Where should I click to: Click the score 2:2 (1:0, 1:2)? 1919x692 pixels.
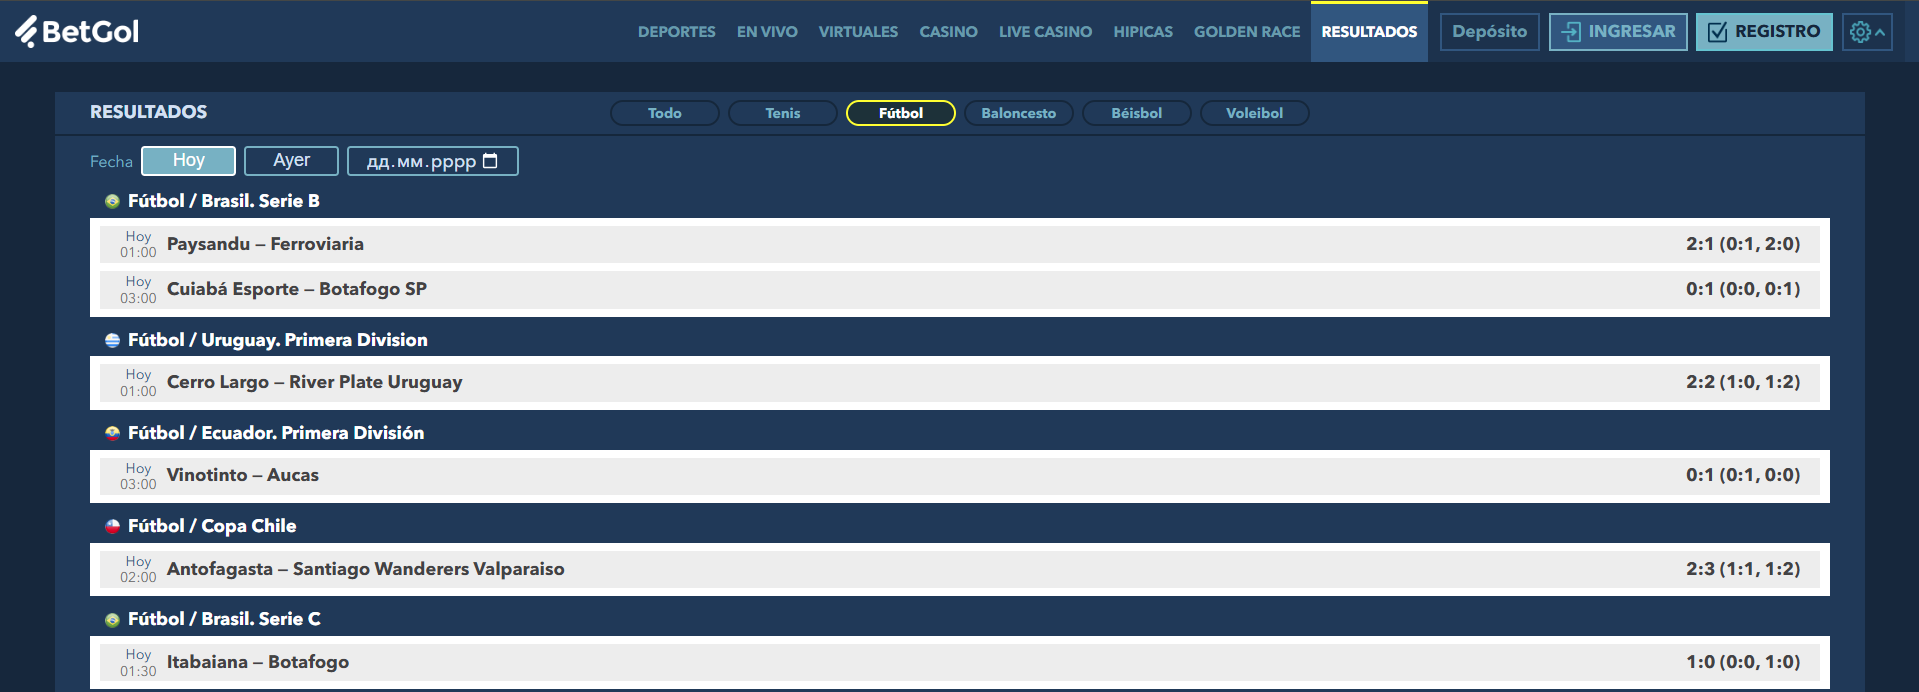pos(1743,382)
